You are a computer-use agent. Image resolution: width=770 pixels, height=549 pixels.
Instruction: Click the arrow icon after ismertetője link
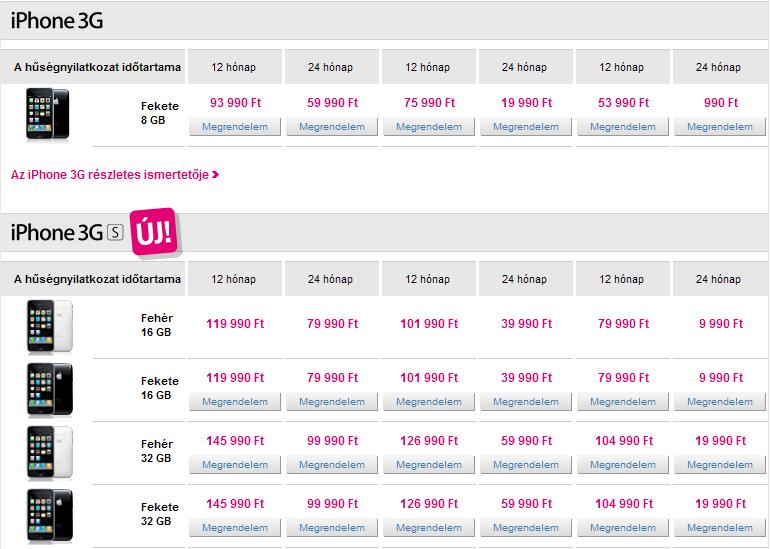pyautogui.click(x=216, y=174)
